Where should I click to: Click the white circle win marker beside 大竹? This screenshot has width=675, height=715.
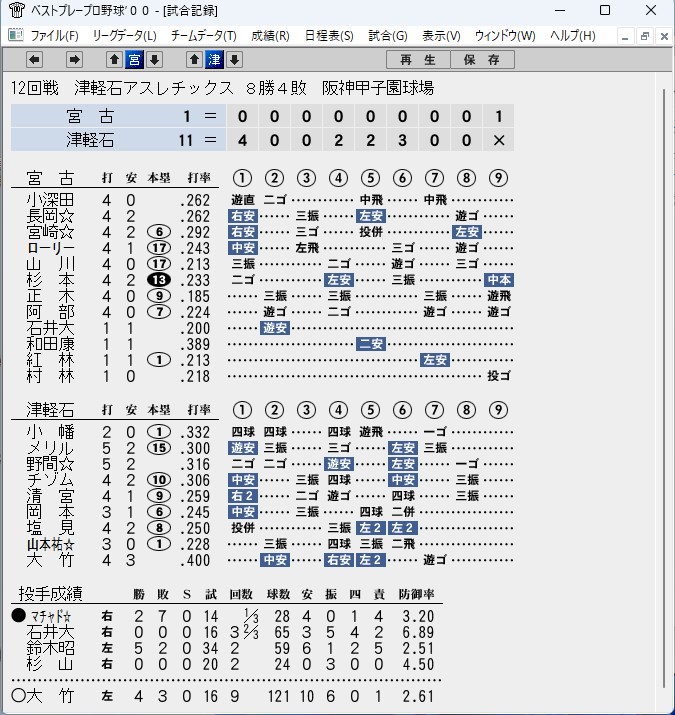19,696
